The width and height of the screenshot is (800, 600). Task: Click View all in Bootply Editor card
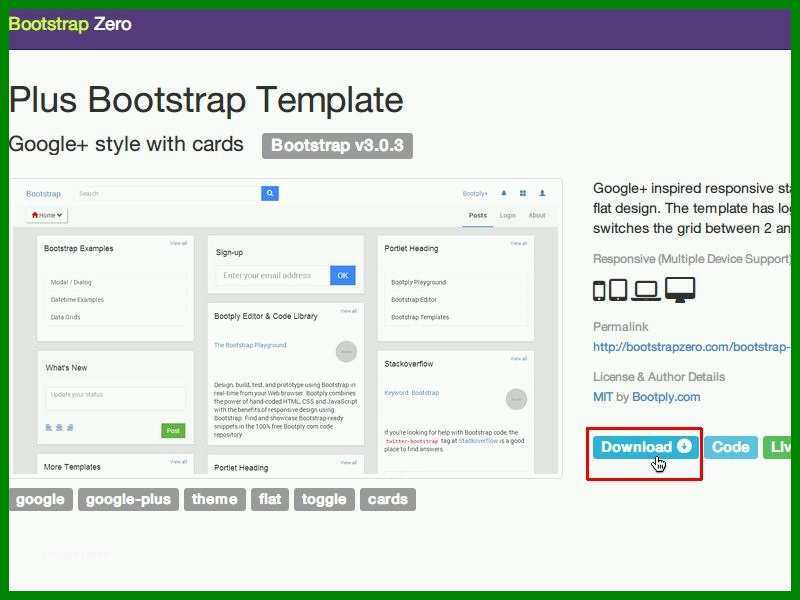pos(348,311)
